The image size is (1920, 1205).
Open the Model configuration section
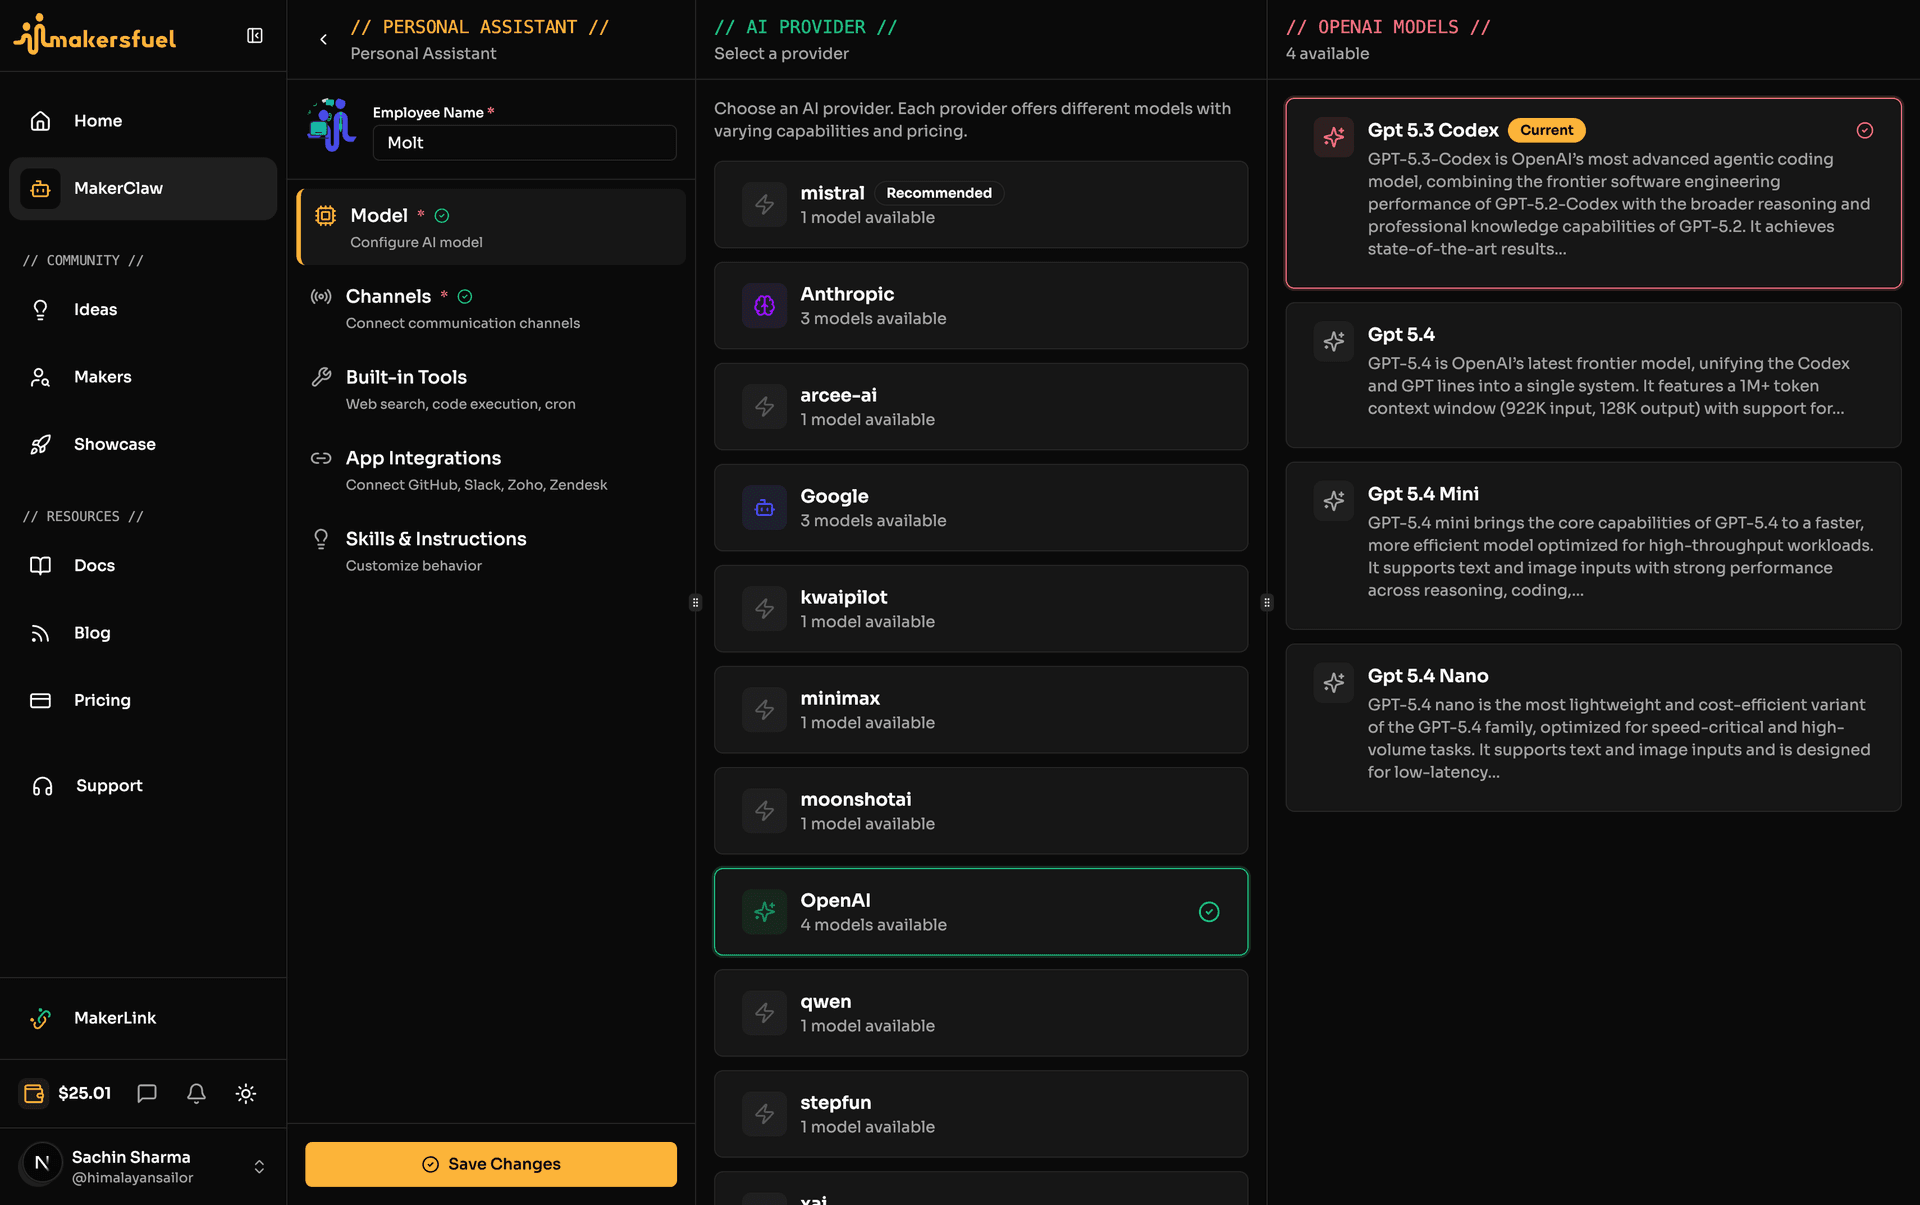pos(493,227)
